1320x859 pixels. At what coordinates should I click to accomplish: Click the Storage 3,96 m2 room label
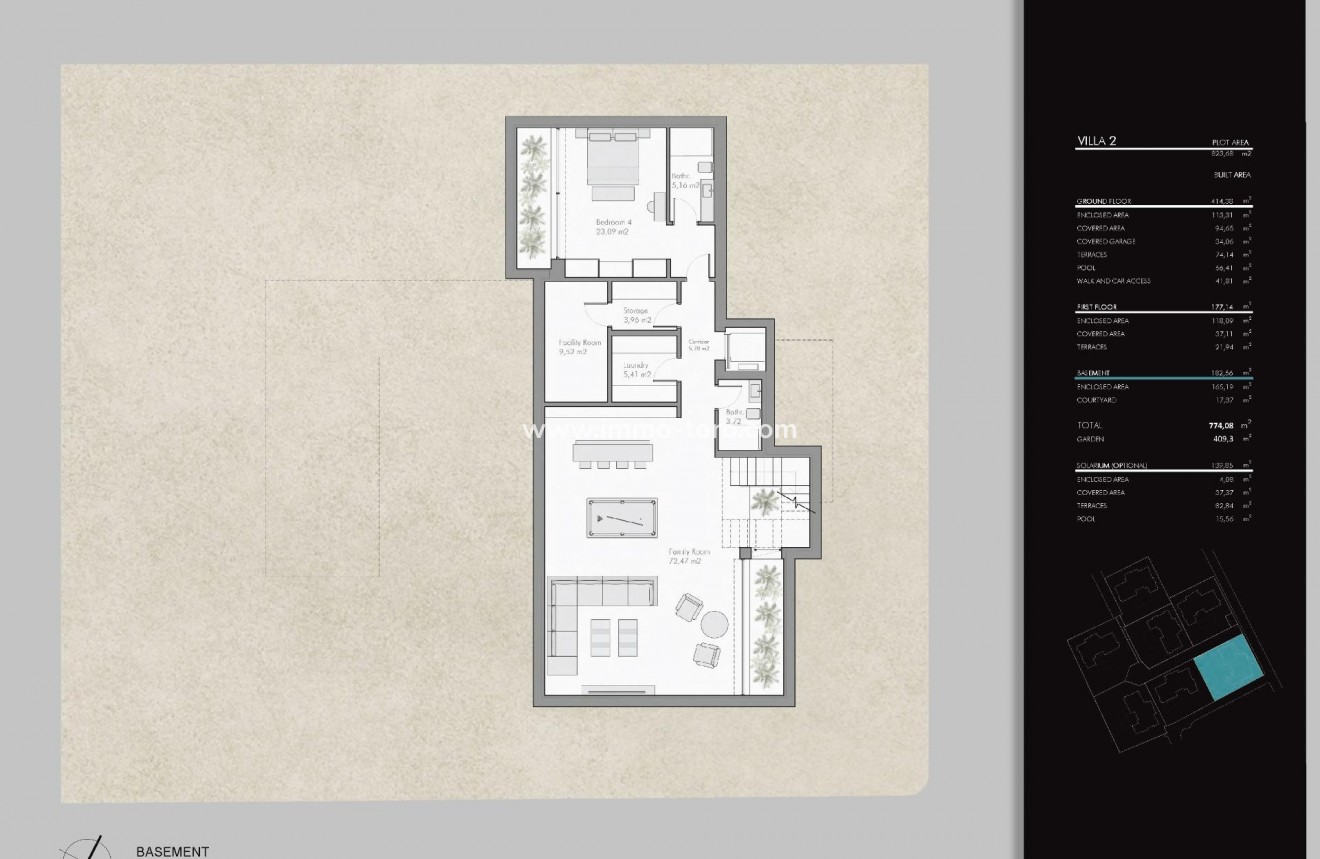(636, 316)
